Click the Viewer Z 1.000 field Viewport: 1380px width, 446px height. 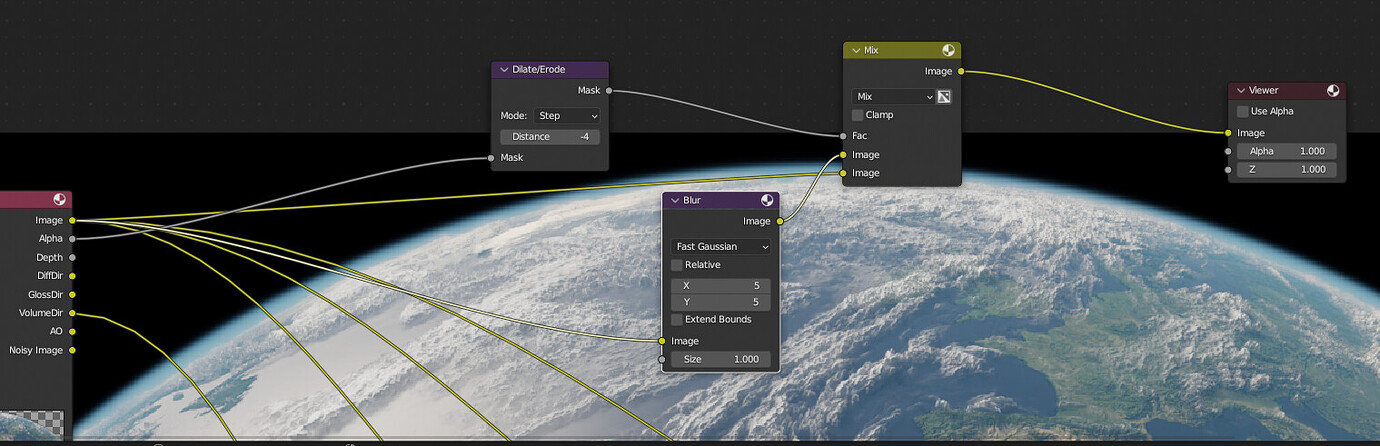click(x=1286, y=169)
